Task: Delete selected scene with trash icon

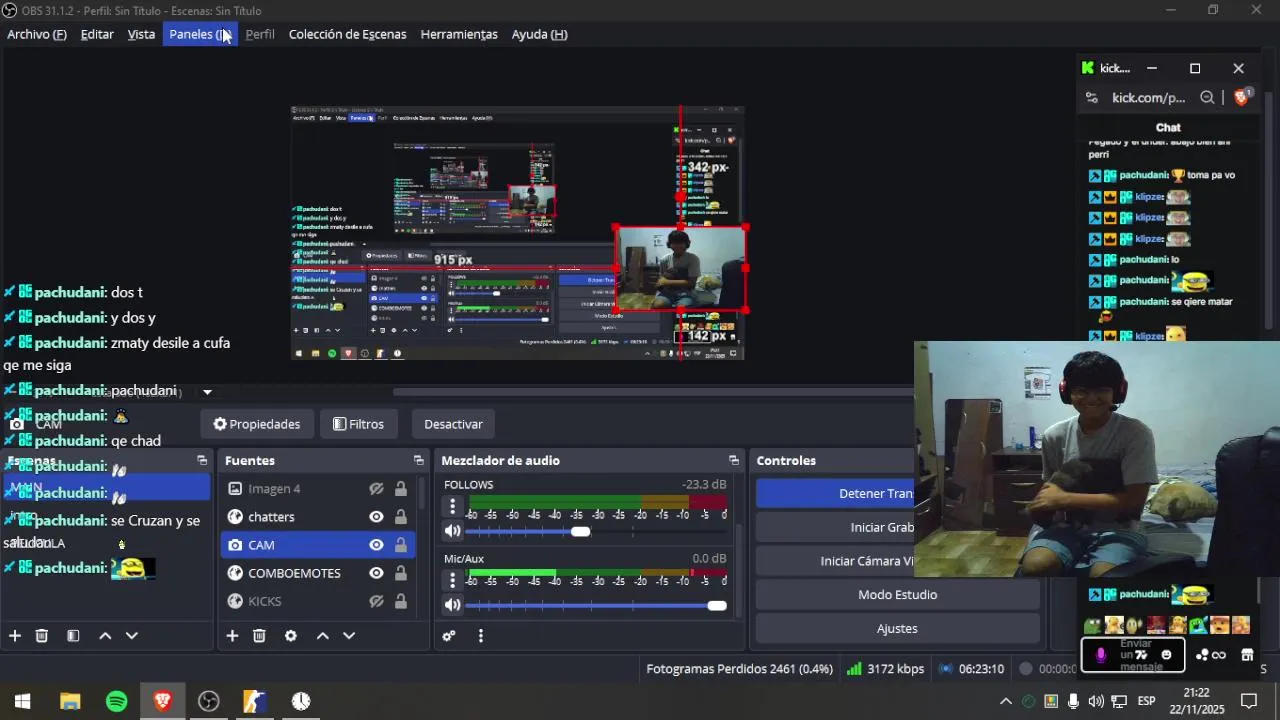Action: [42, 635]
